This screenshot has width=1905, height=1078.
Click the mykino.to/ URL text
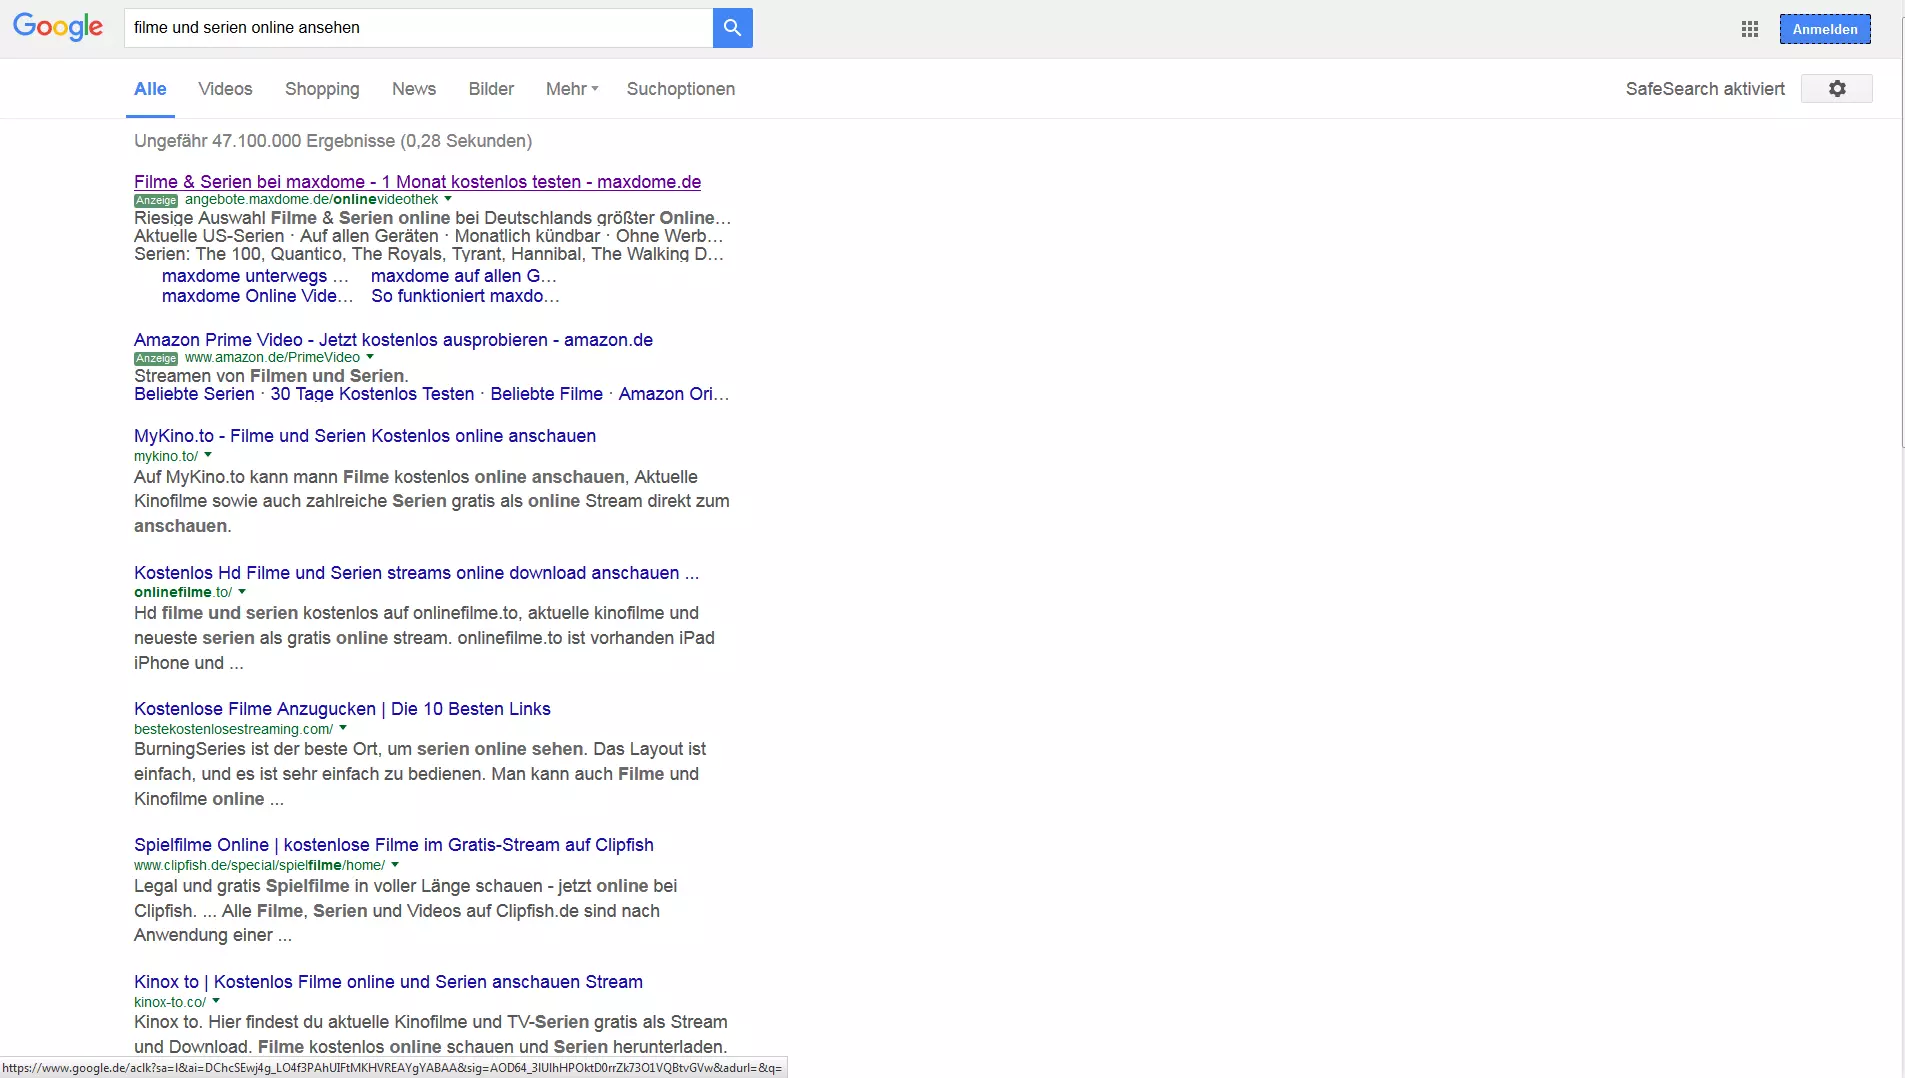pyautogui.click(x=166, y=456)
